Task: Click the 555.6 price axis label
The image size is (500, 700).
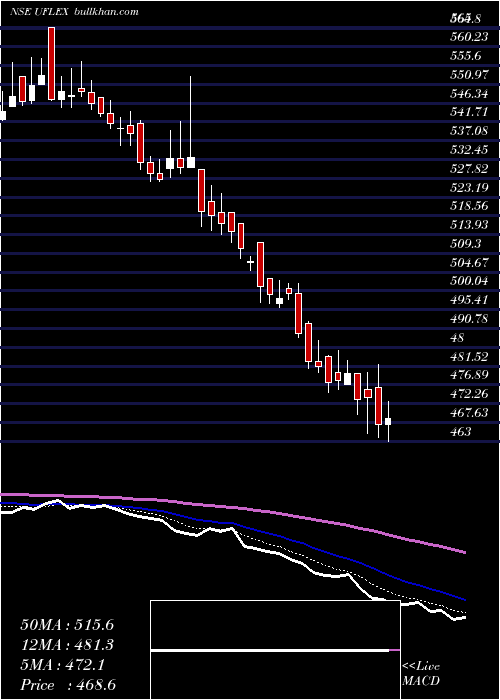Action: click(465, 56)
